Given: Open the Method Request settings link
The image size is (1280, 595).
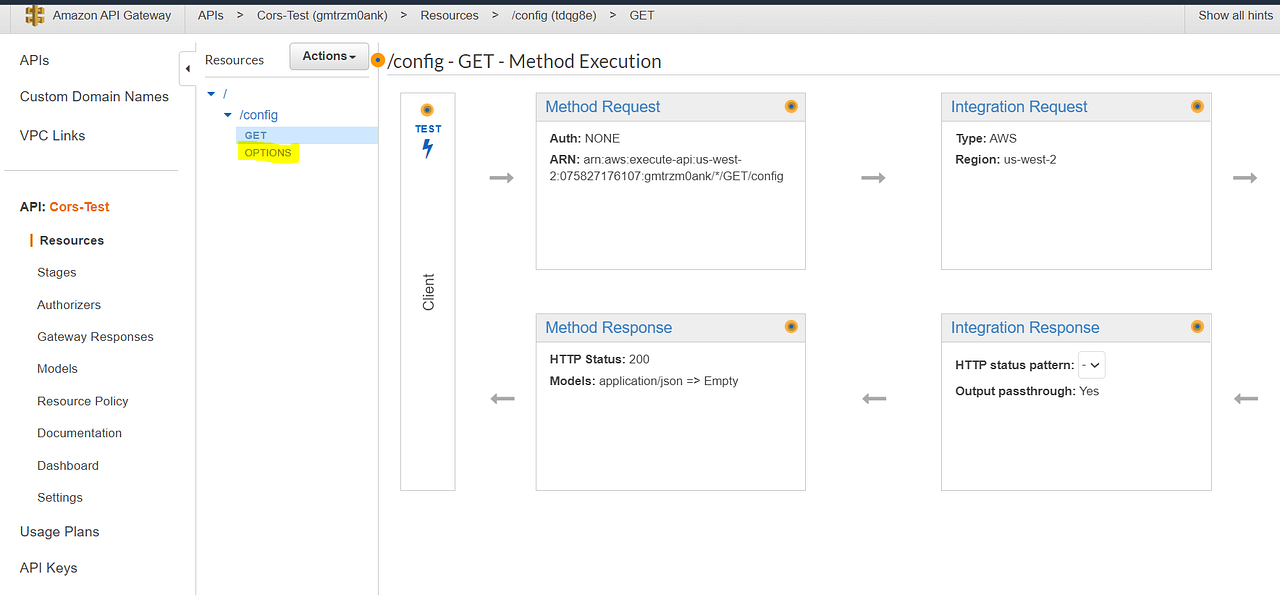Looking at the screenshot, I should pyautogui.click(x=603, y=107).
